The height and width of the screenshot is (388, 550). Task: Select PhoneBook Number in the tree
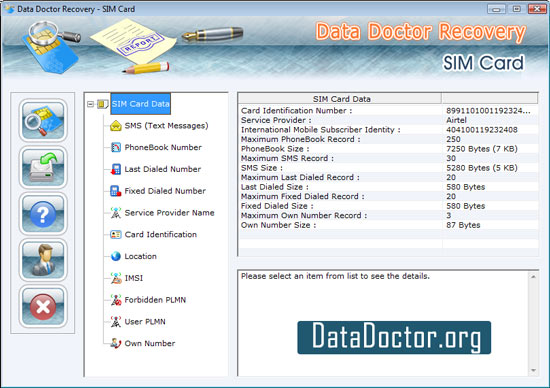click(163, 147)
